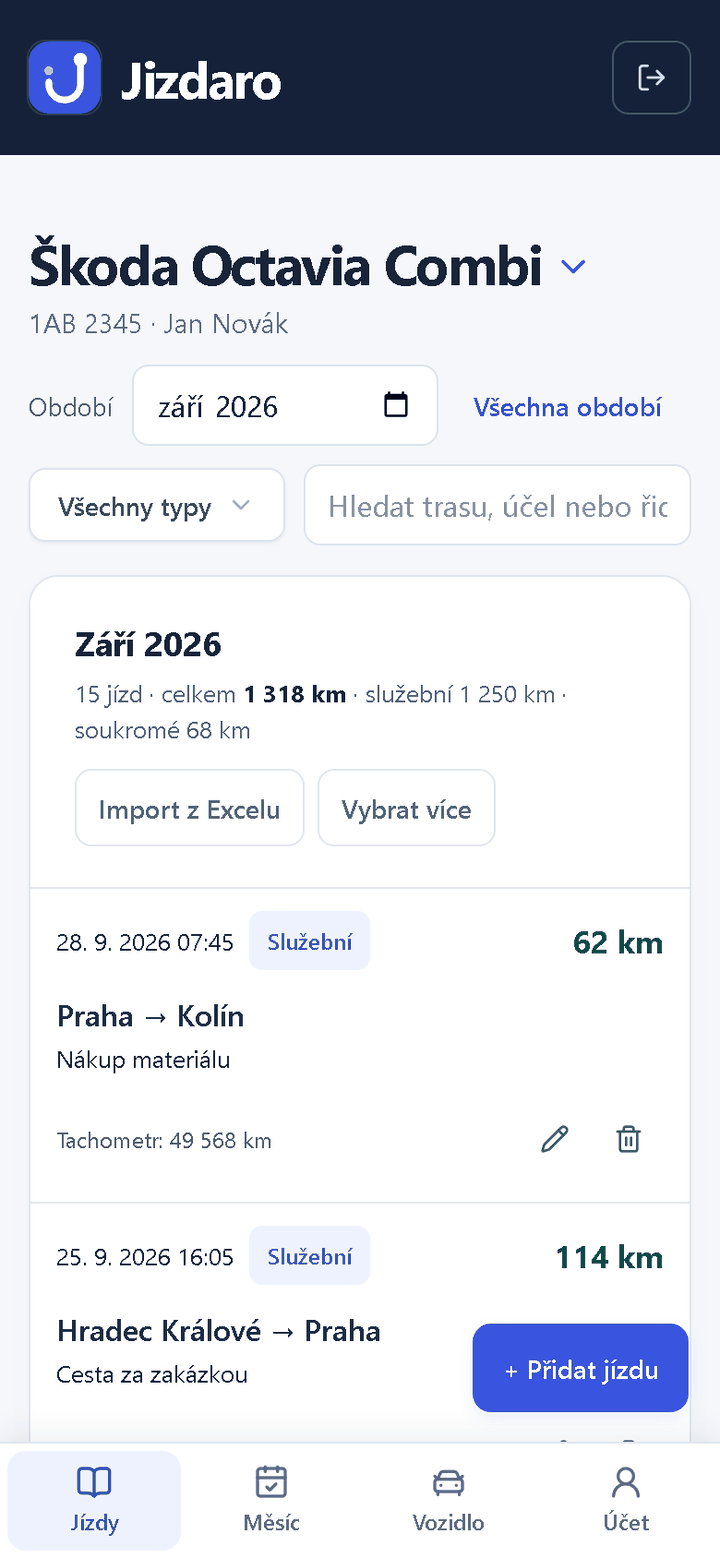The height and width of the screenshot is (1558, 720).
Task: Go to the Účet tab
Action: (x=626, y=1500)
